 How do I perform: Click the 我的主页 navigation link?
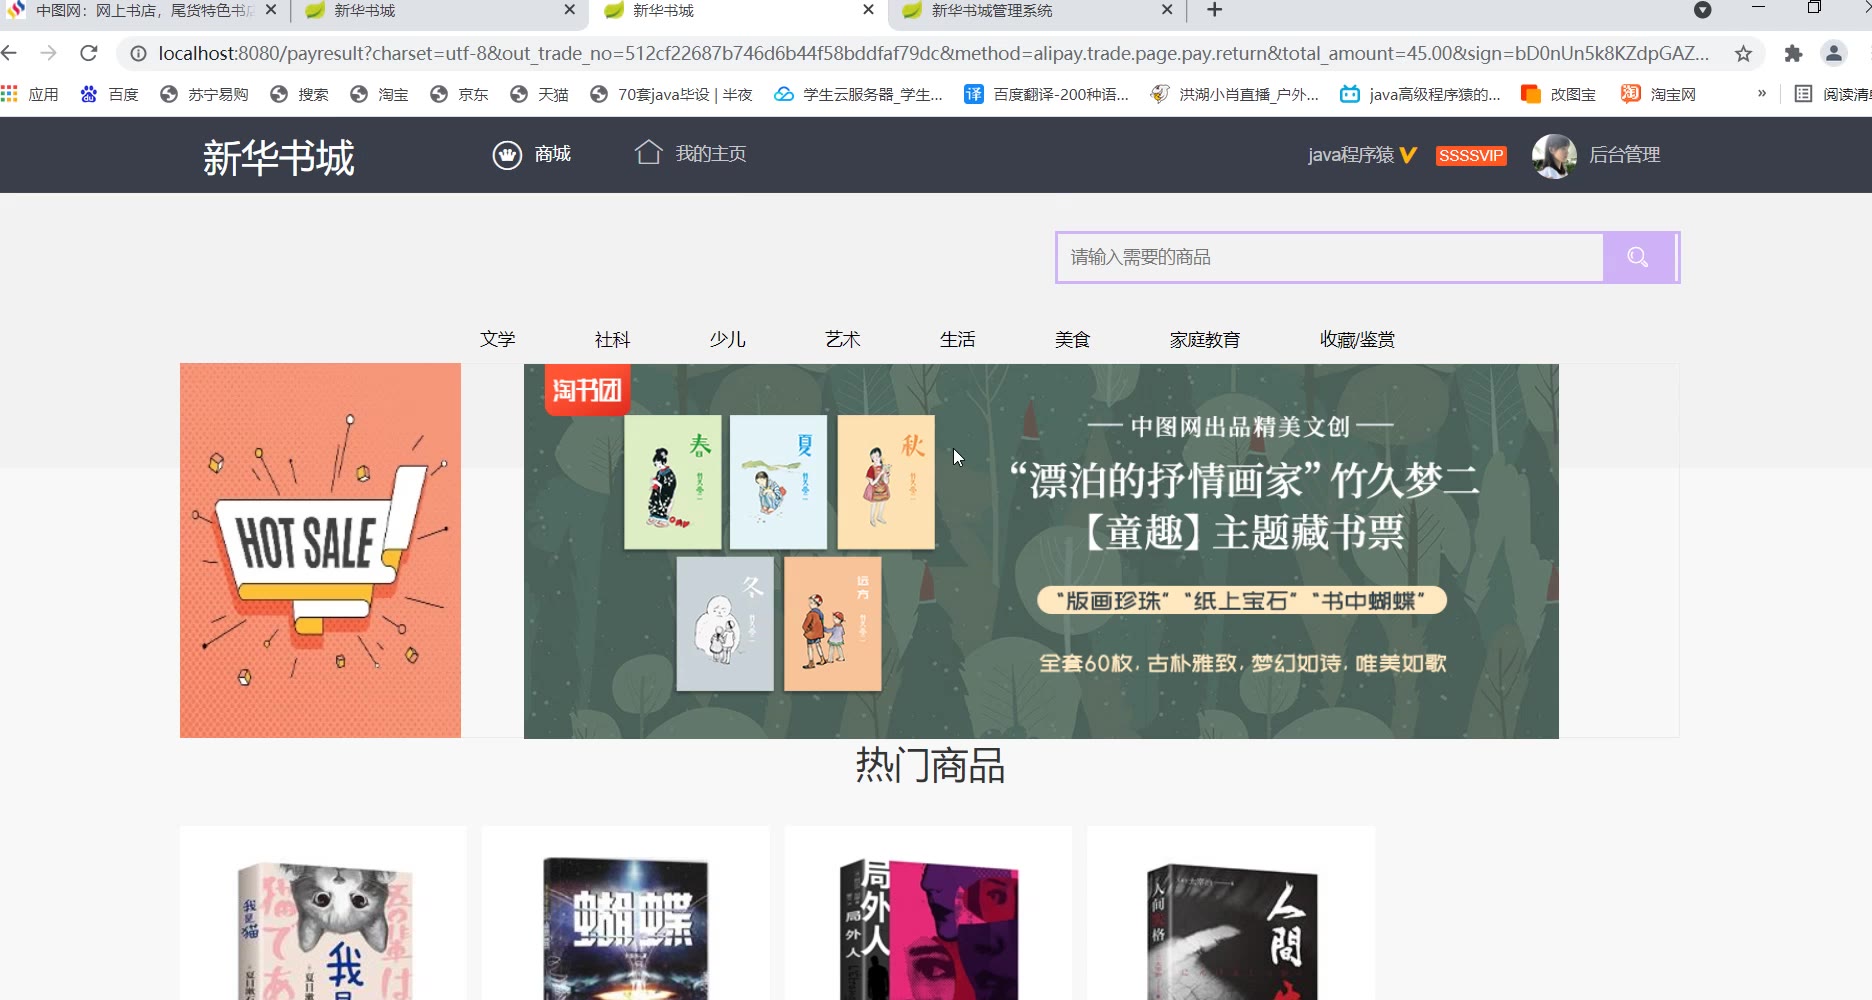click(x=711, y=154)
